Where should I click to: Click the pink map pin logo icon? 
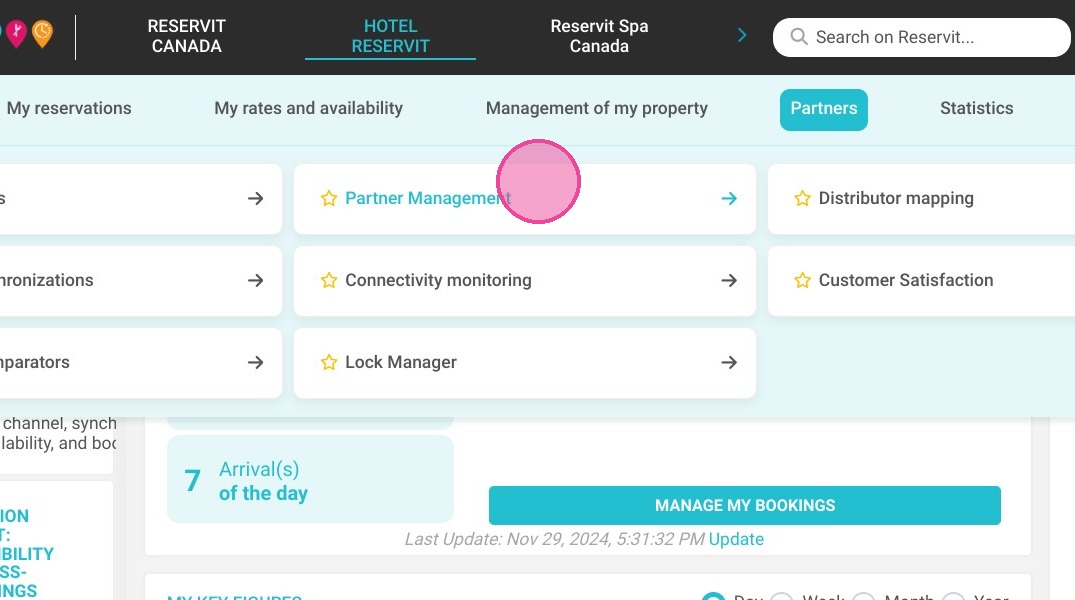pyautogui.click(x=16, y=34)
